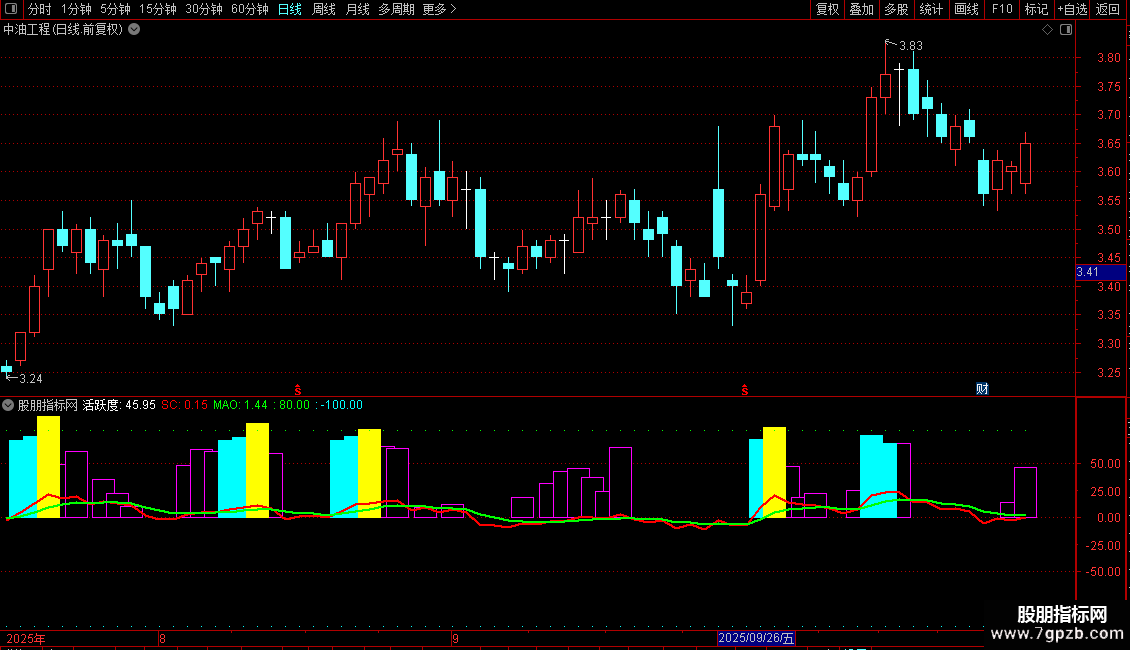The width and height of the screenshot is (1130, 650).
Task: Click the highlighted 3.41 price tag
Action: 1100,272
